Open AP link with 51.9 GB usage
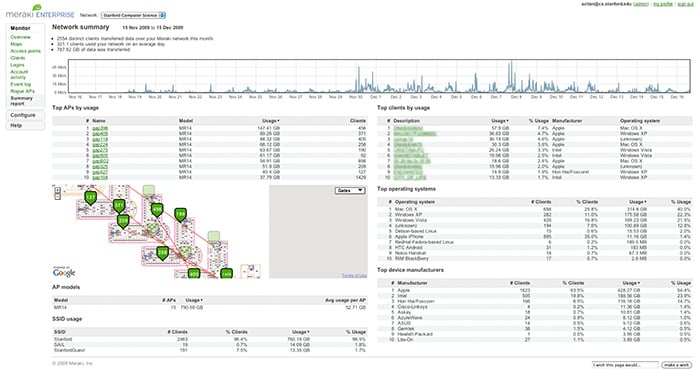700x373 pixels. (100, 166)
